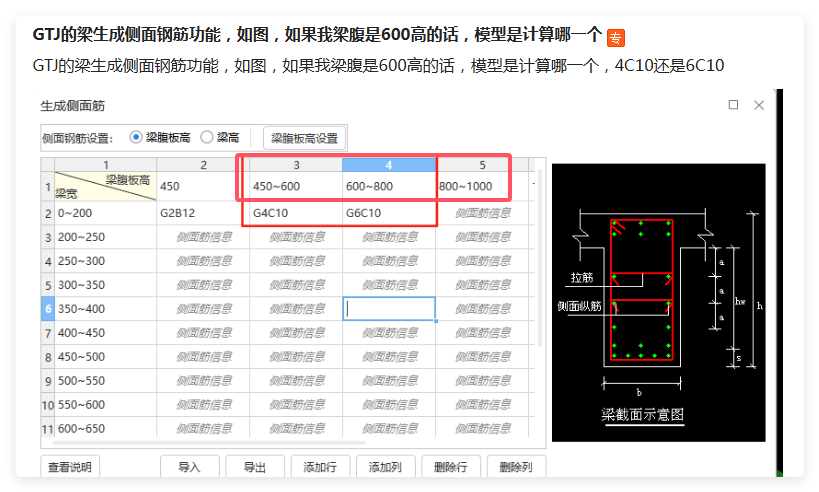Close the 生成侧面筋 dialog
Image resolution: width=819 pixels, height=492 pixels.
pyautogui.click(x=759, y=105)
